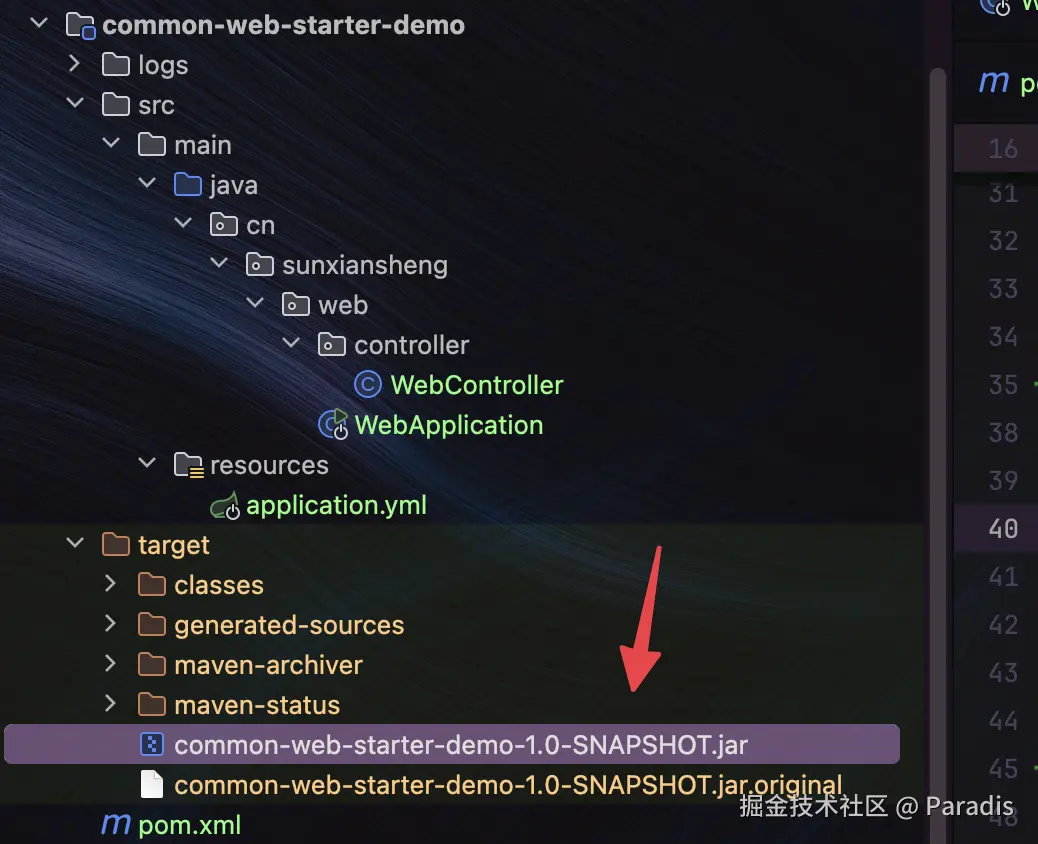Viewport: 1038px width, 844px height.
Task: Open the pom.xml file in tree
Action: pos(189,825)
